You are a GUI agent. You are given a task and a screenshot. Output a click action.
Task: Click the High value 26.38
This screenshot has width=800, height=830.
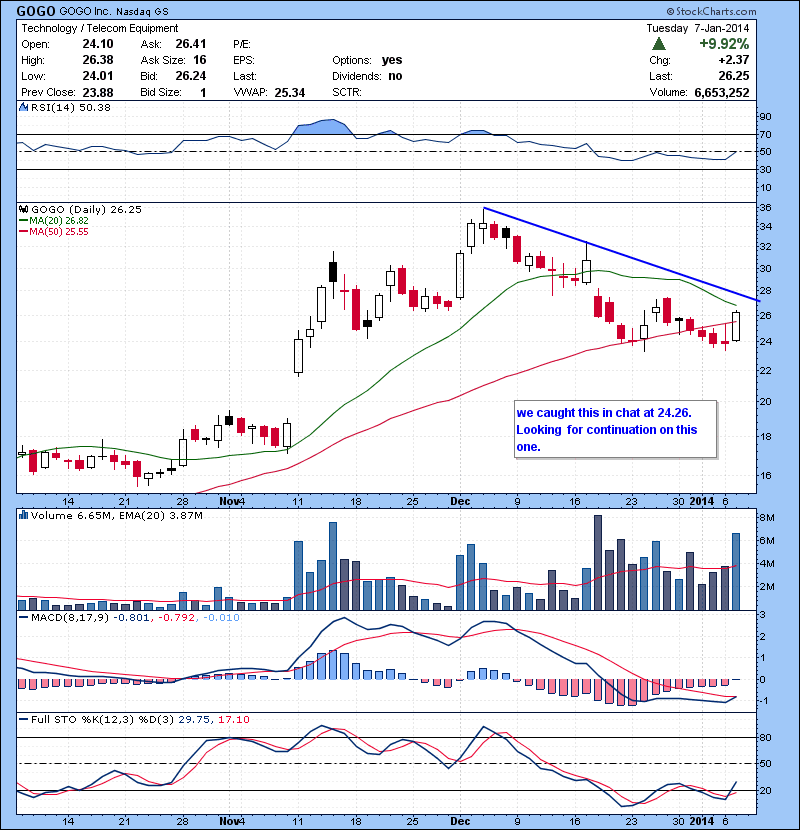pyautogui.click(x=98, y=60)
